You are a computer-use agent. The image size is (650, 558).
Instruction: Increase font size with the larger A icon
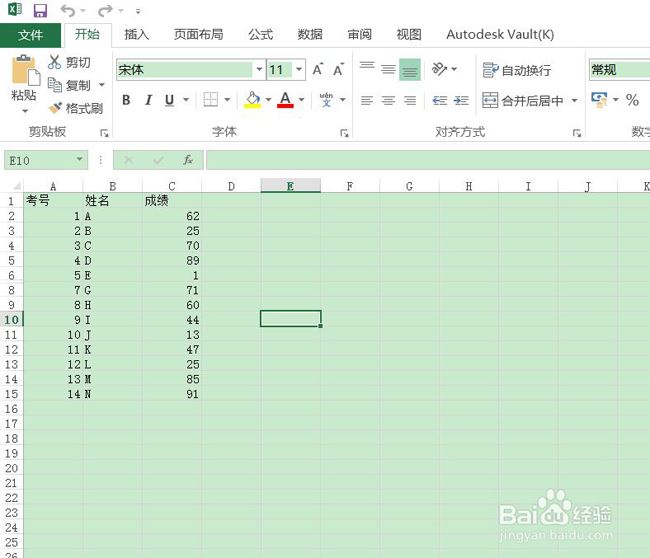(x=318, y=70)
